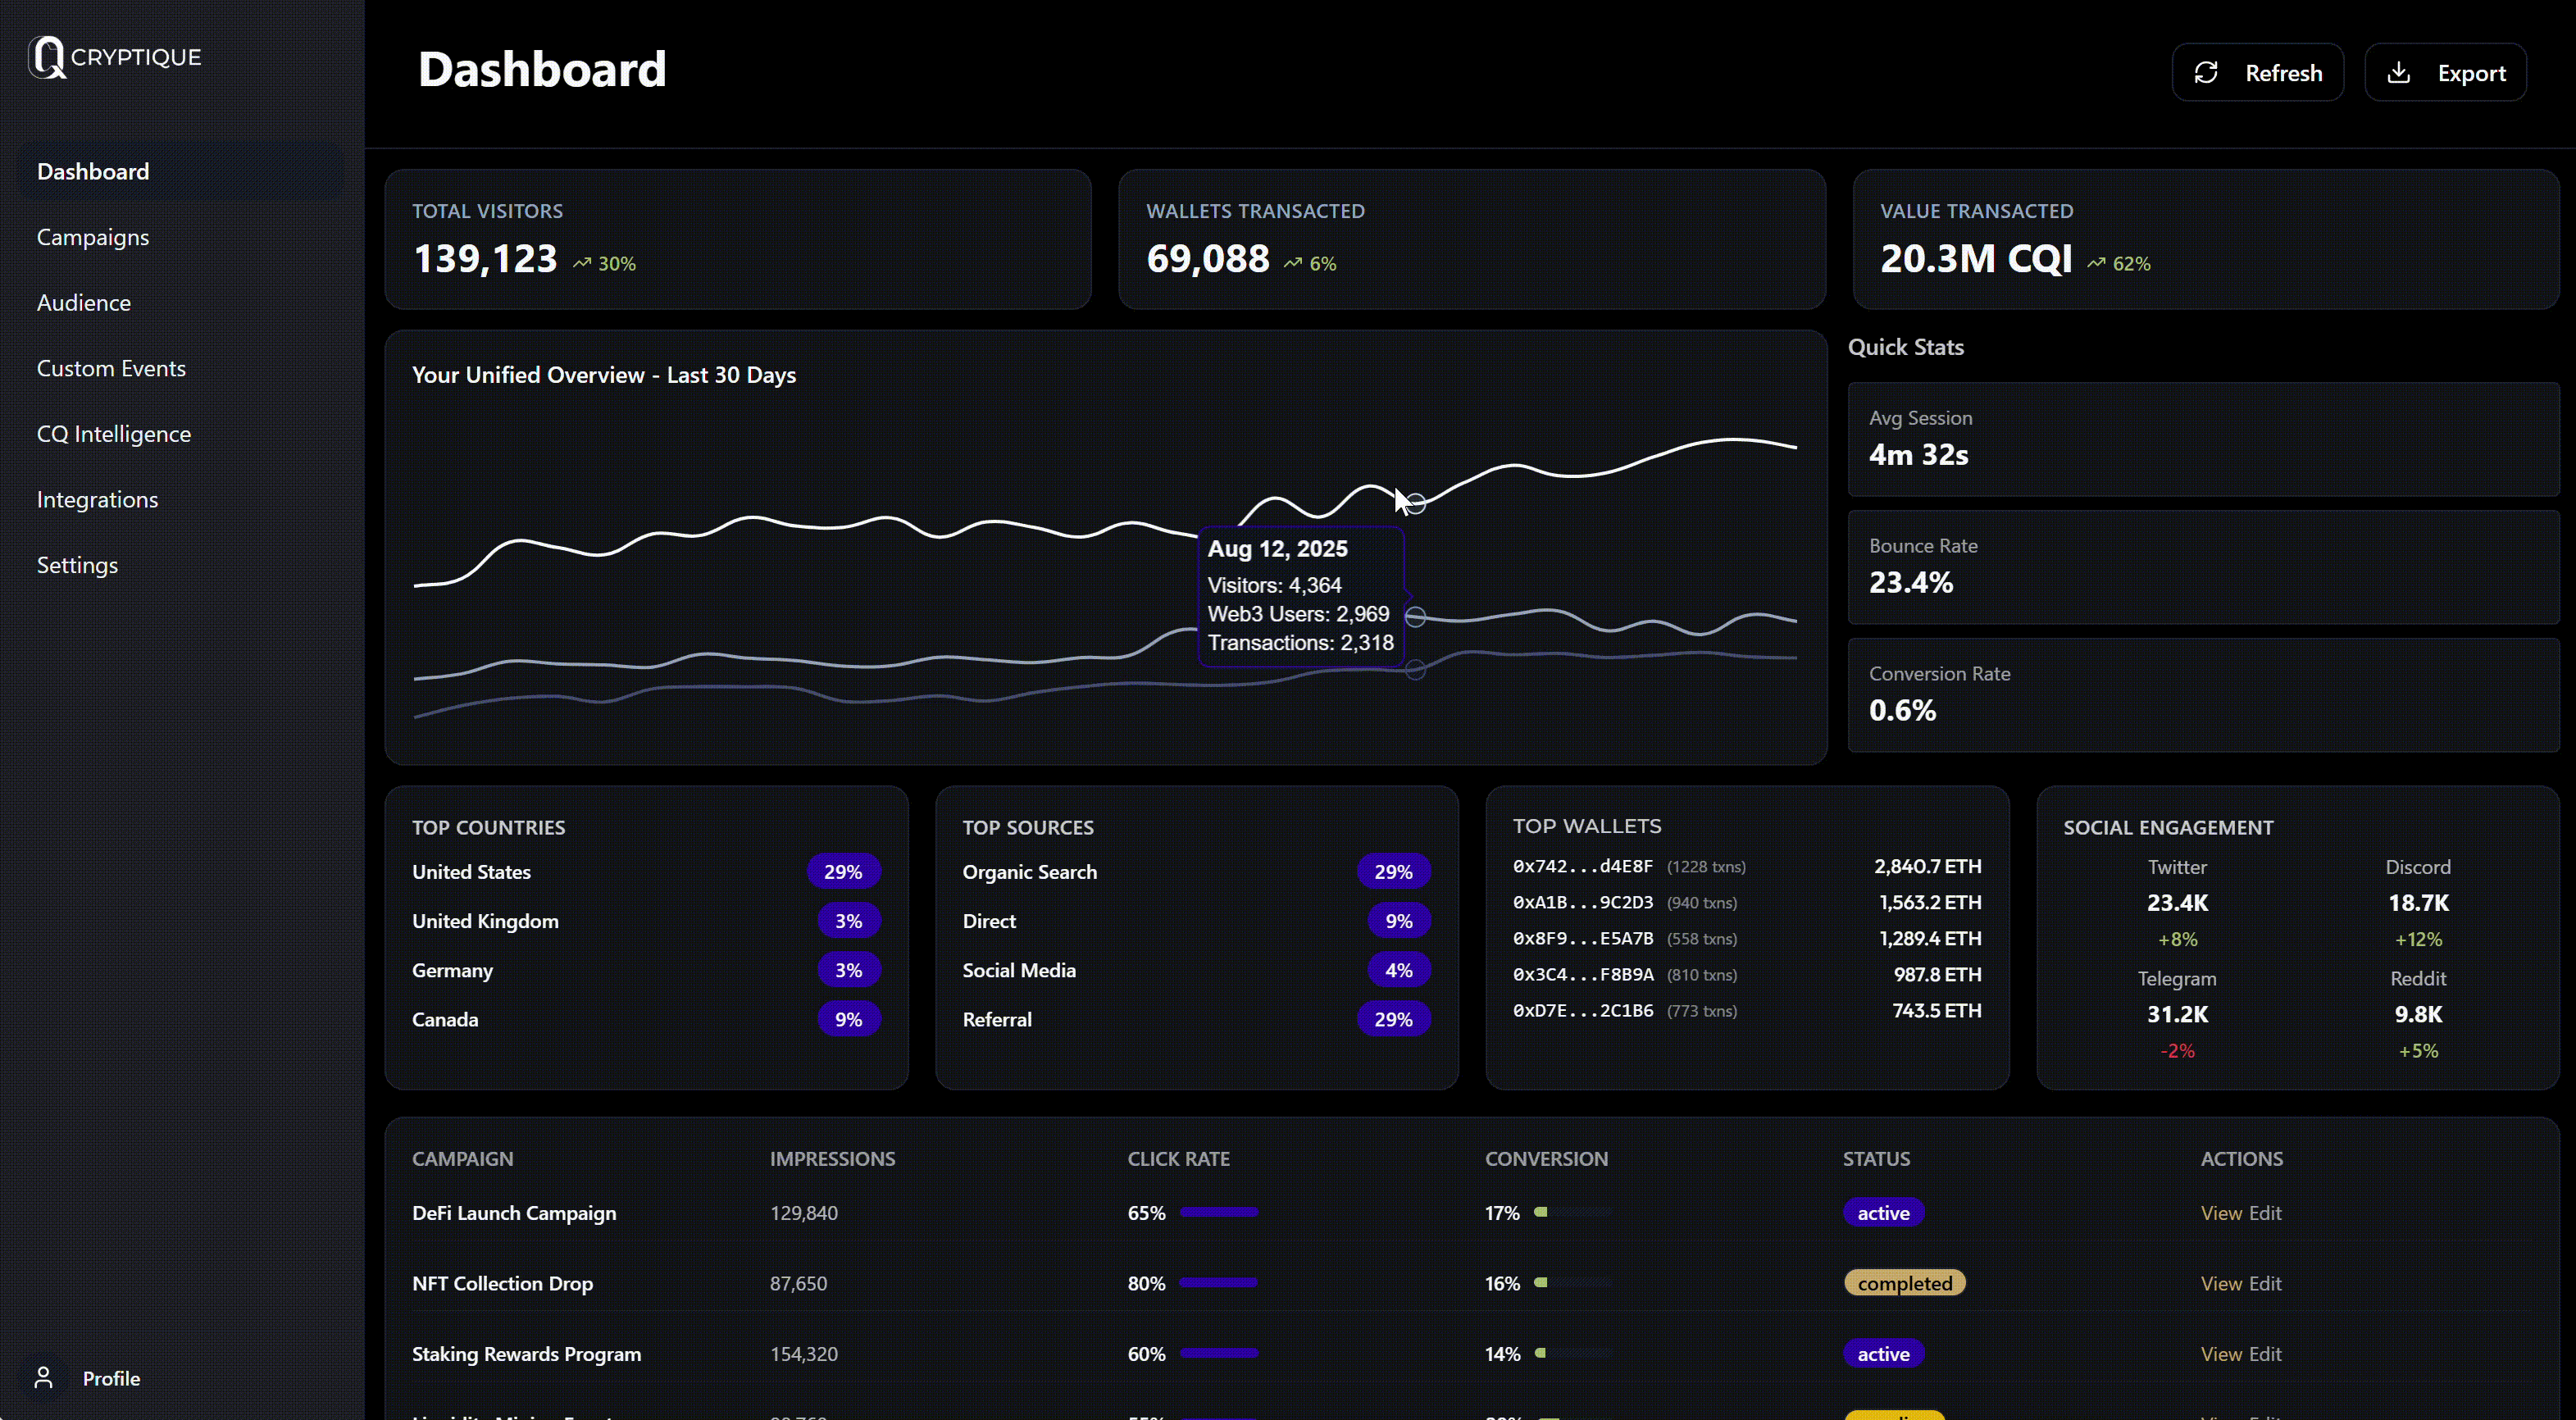Click the trend arrow beside 62% Value Transacted
The height and width of the screenshot is (1420, 2576).
2096,262
